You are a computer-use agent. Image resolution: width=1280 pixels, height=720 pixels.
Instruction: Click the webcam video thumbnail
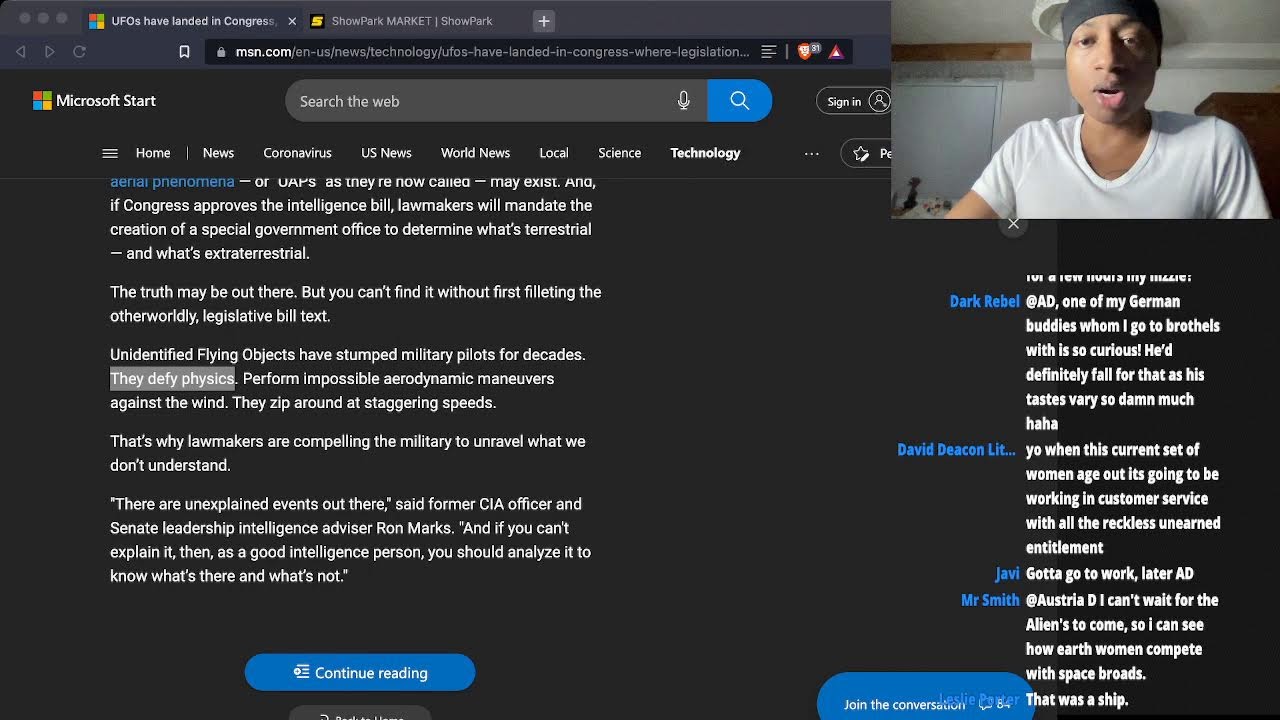[x=1085, y=109]
